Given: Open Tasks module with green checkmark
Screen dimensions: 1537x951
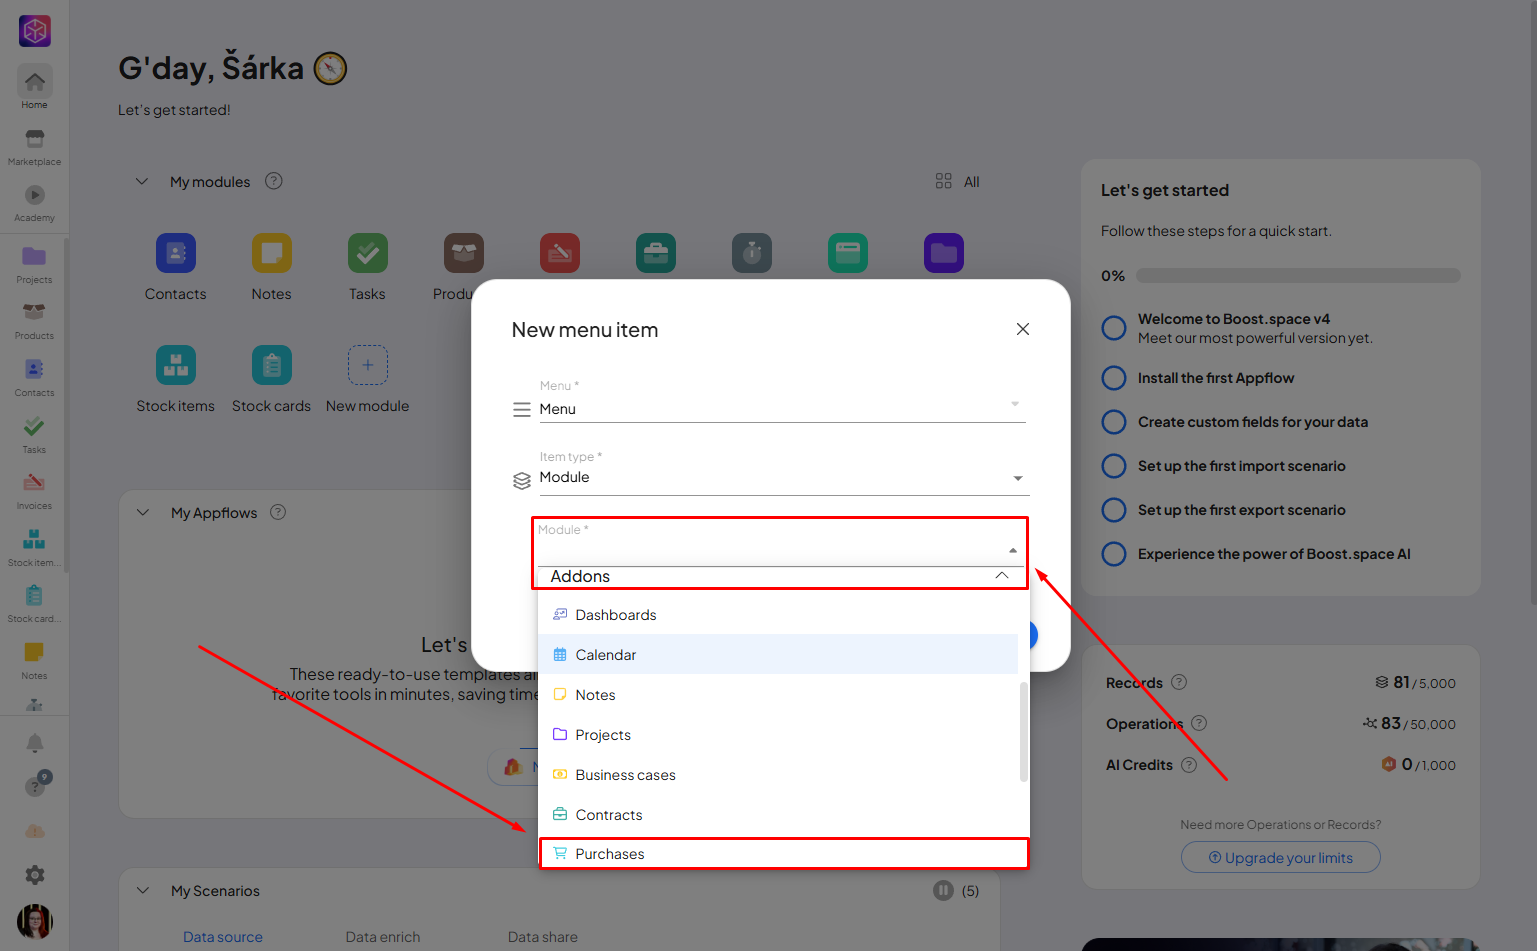Looking at the screenshot, I should pos(367,254).
